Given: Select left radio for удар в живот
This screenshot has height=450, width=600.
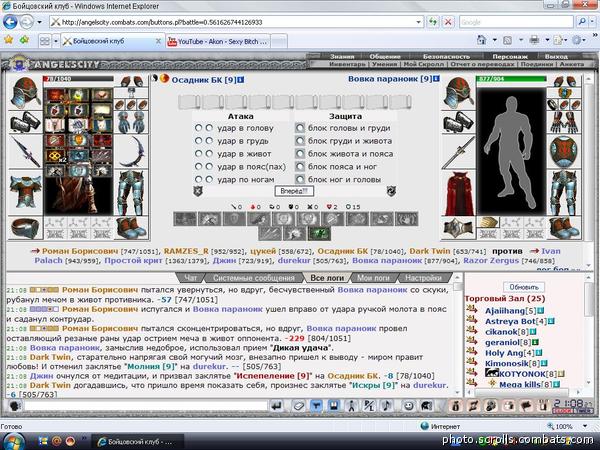Looking at the screenshot, I should [x=198, y=153].
